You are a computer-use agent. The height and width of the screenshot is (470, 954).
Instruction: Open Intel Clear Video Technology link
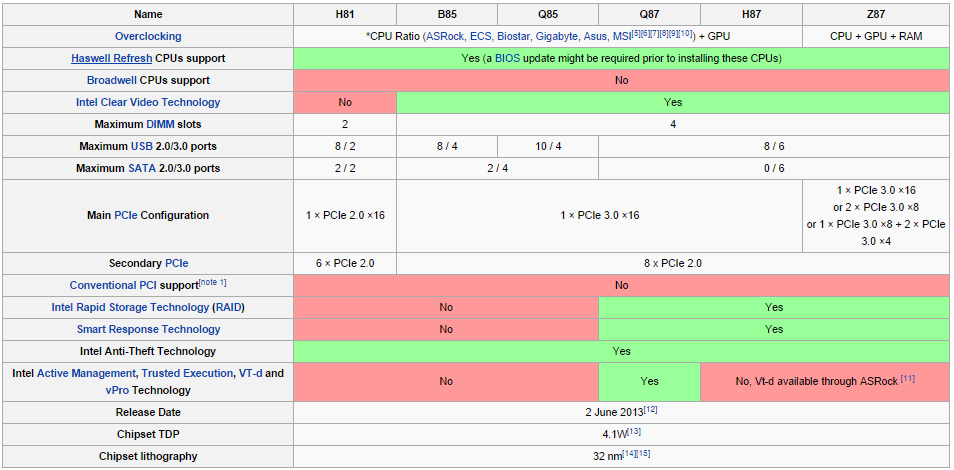[148, 102]
